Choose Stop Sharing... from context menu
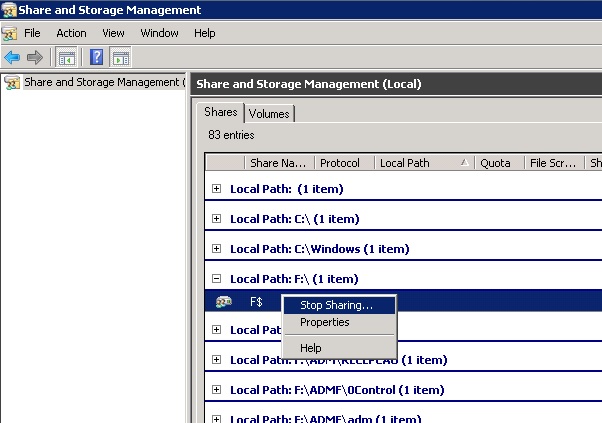 coord(336,305)
